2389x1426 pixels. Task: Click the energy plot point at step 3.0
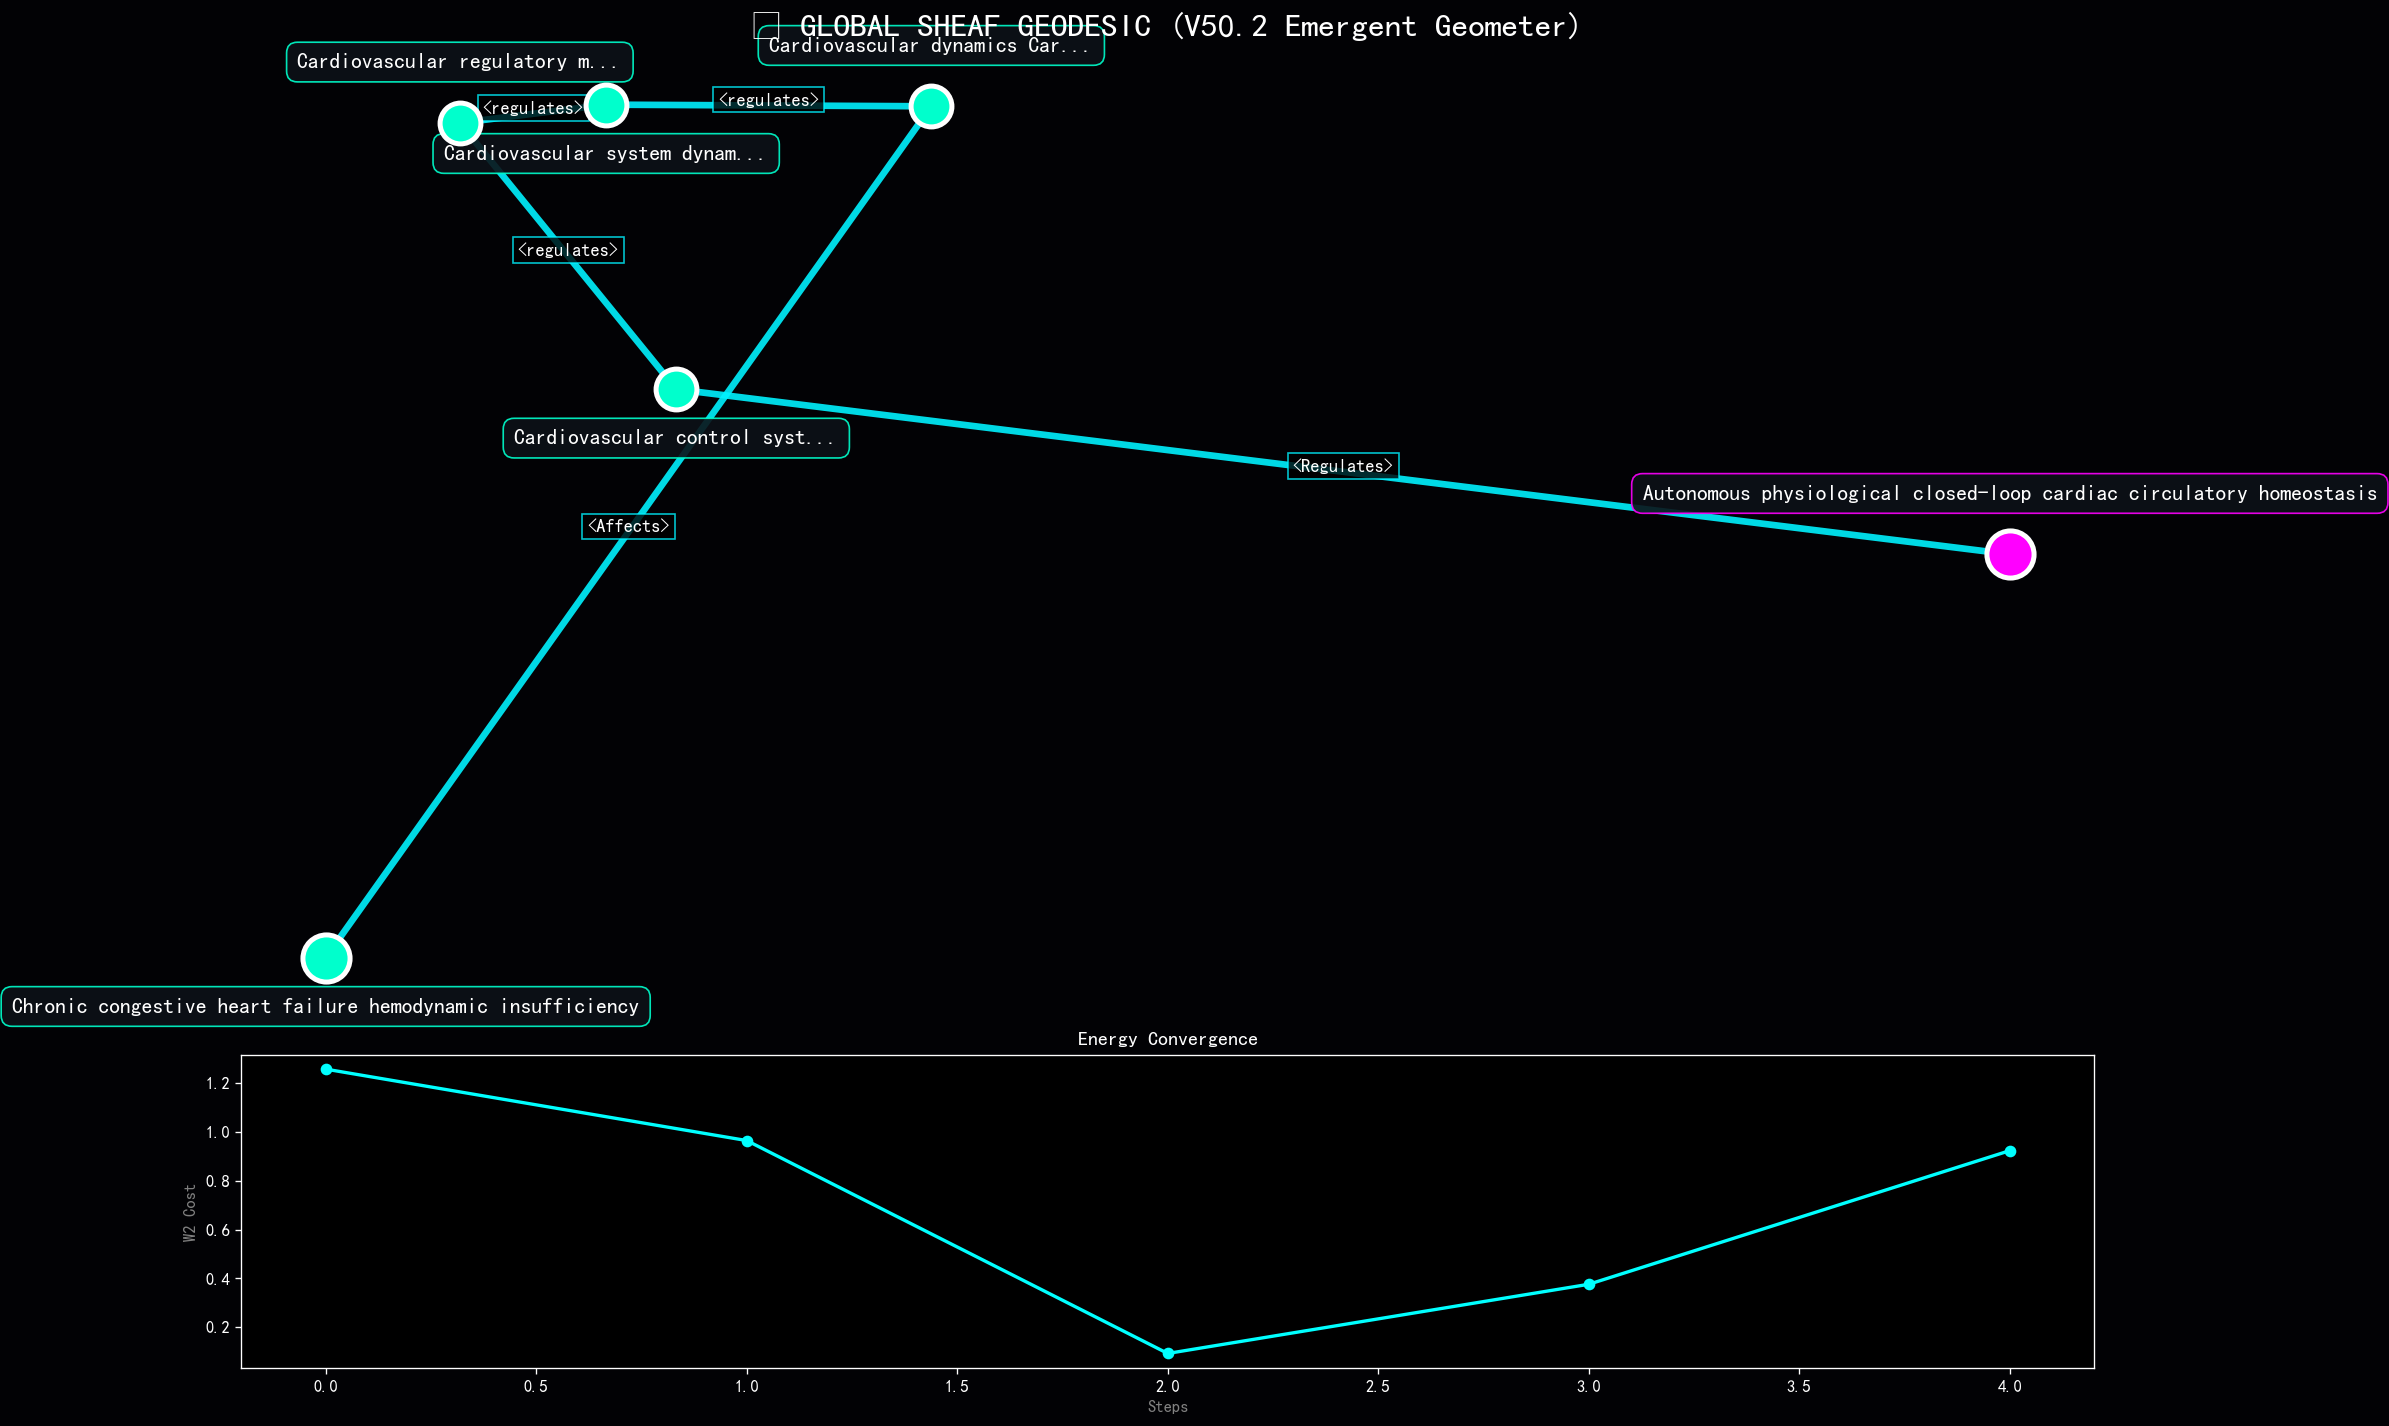1589,1284
